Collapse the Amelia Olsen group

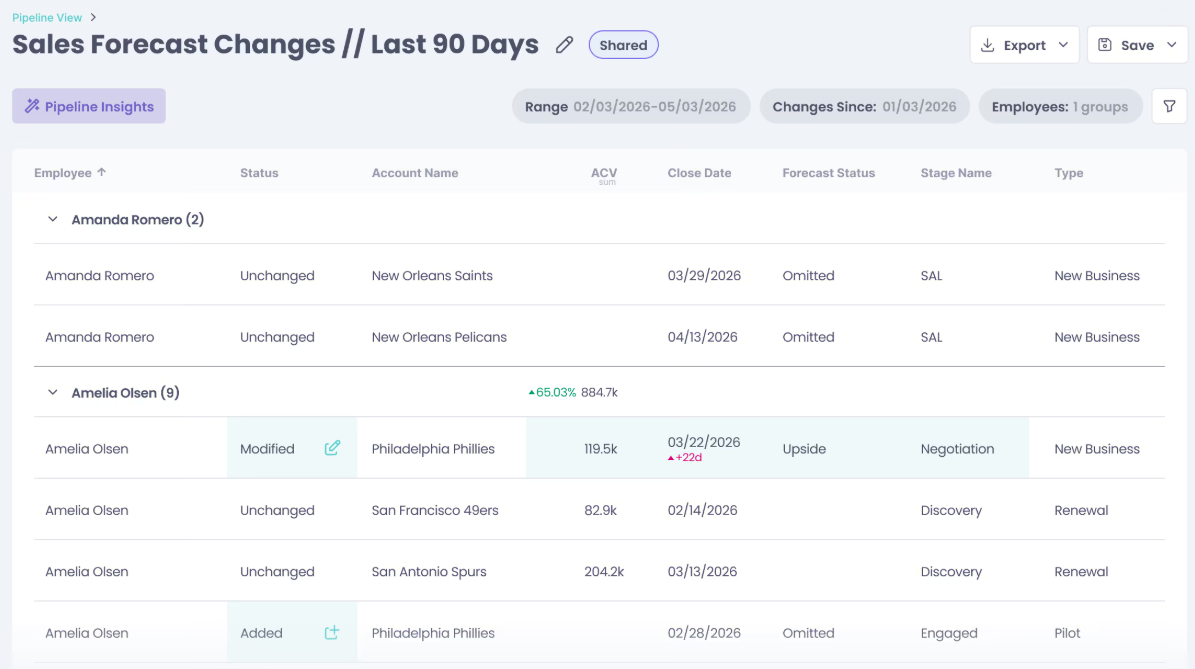(53, 392)
